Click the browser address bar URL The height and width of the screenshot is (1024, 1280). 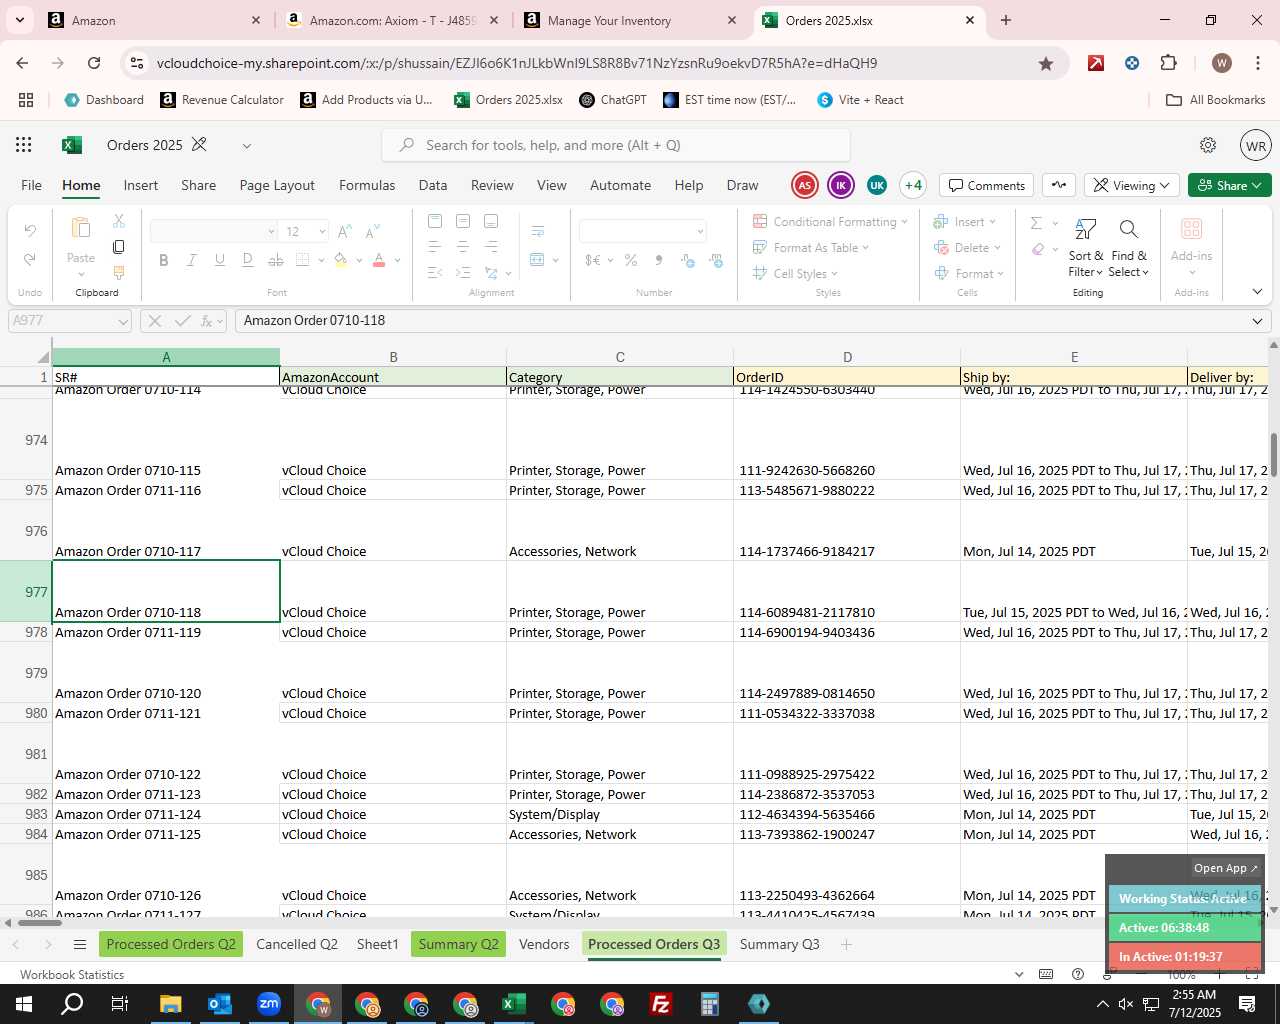click(517, 63)
